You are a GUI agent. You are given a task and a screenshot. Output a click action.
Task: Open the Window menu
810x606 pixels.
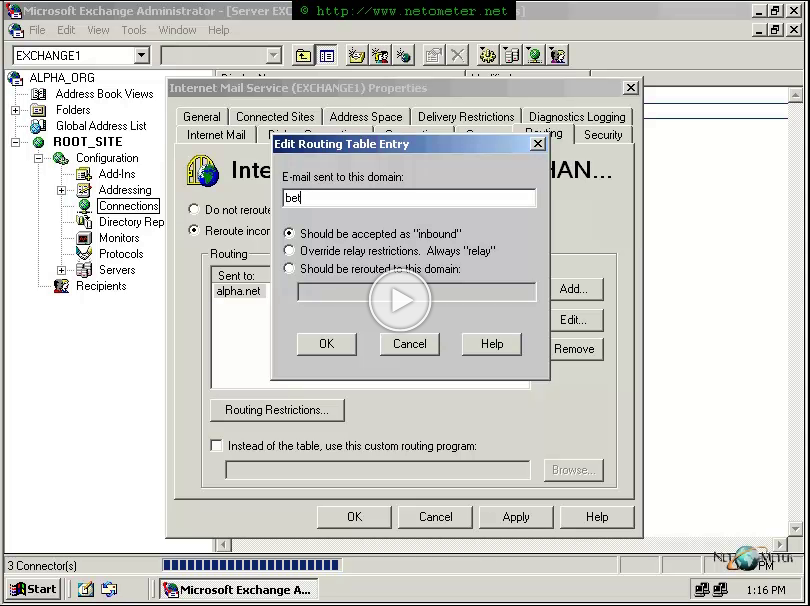(x=177, y=30)
